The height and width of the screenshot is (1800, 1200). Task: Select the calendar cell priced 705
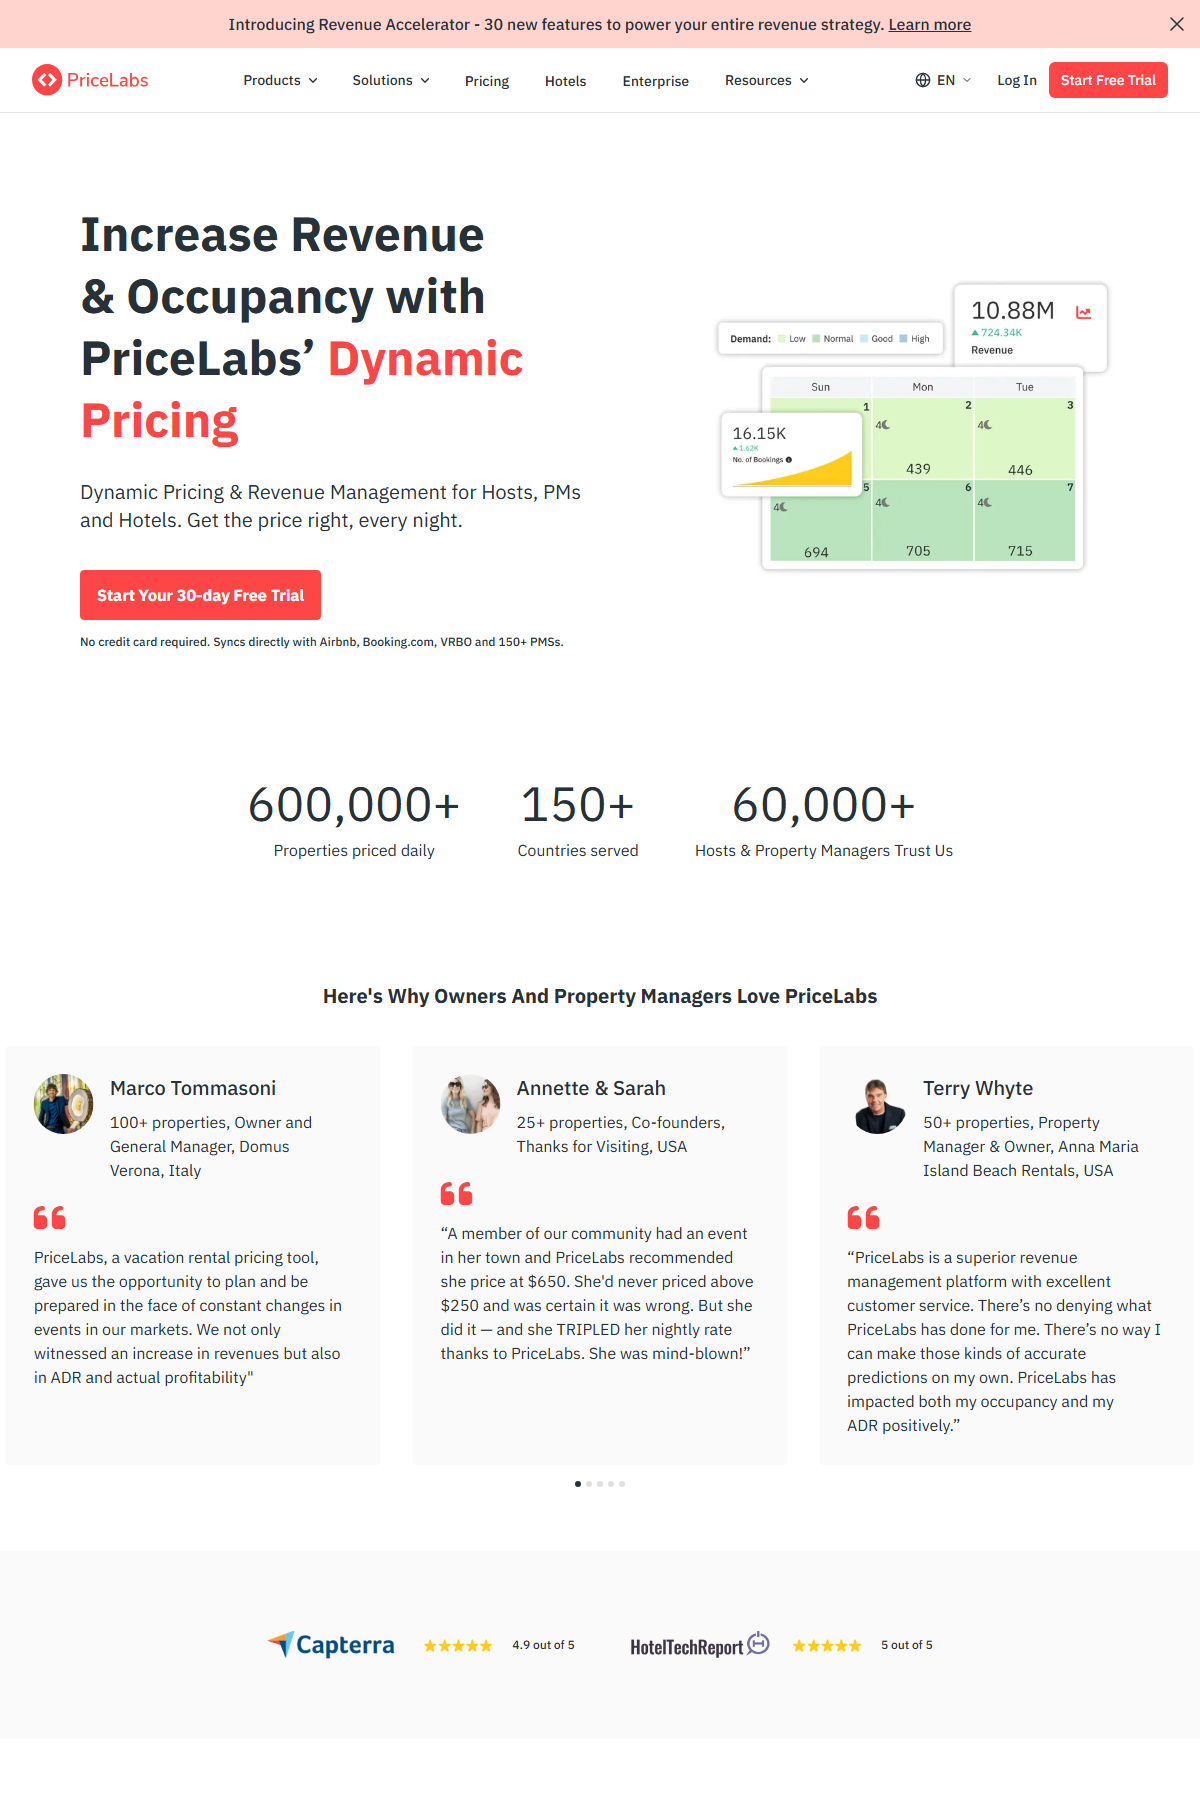pyautogui.click(x=922, y=520)
